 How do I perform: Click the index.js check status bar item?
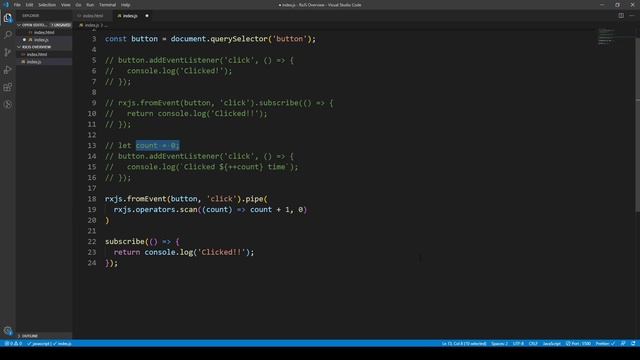click(x=62, y=344)
